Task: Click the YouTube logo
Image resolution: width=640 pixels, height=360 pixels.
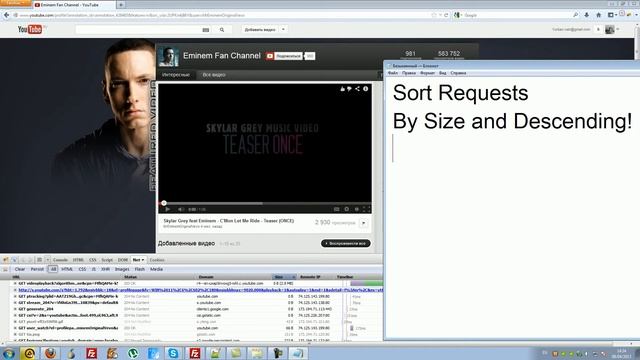Action: point(30,29)
